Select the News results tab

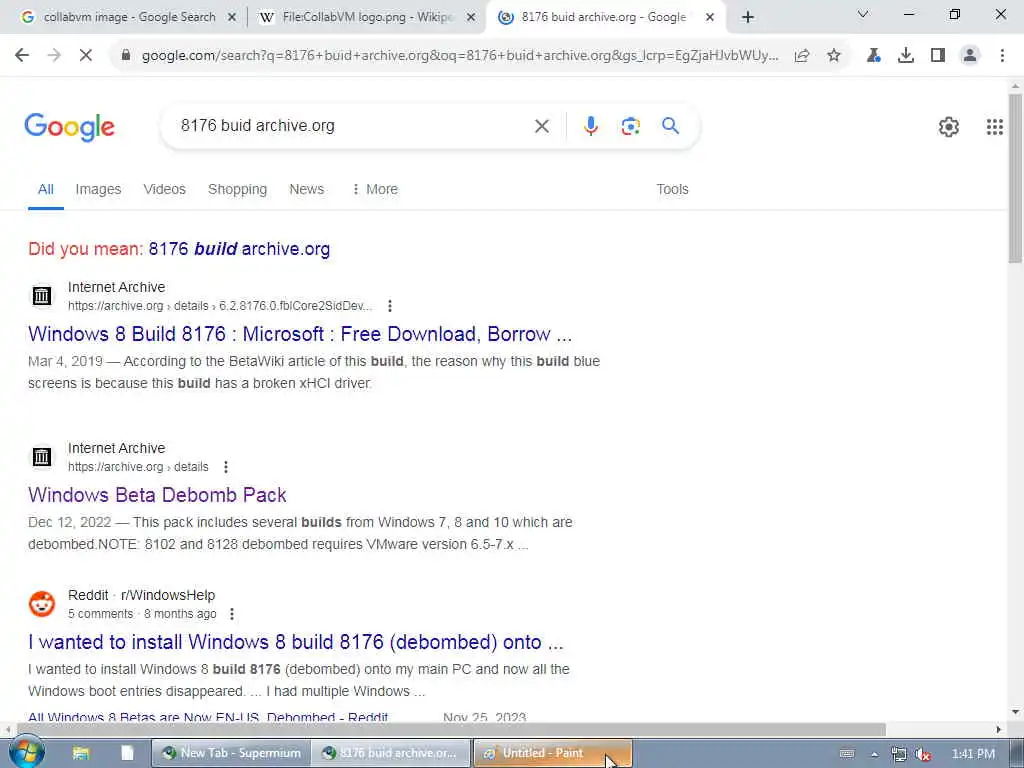coord(306,189)
